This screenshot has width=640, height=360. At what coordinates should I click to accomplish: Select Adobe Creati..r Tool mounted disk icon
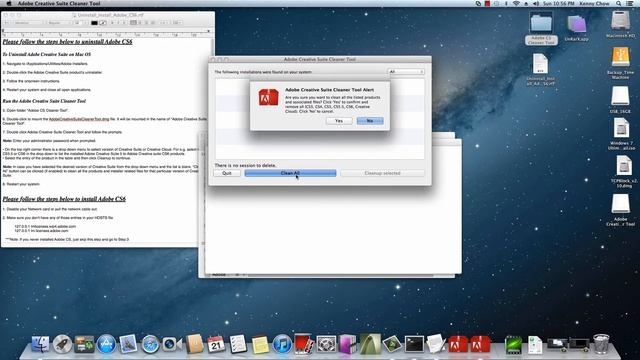[x=620, y=210]
